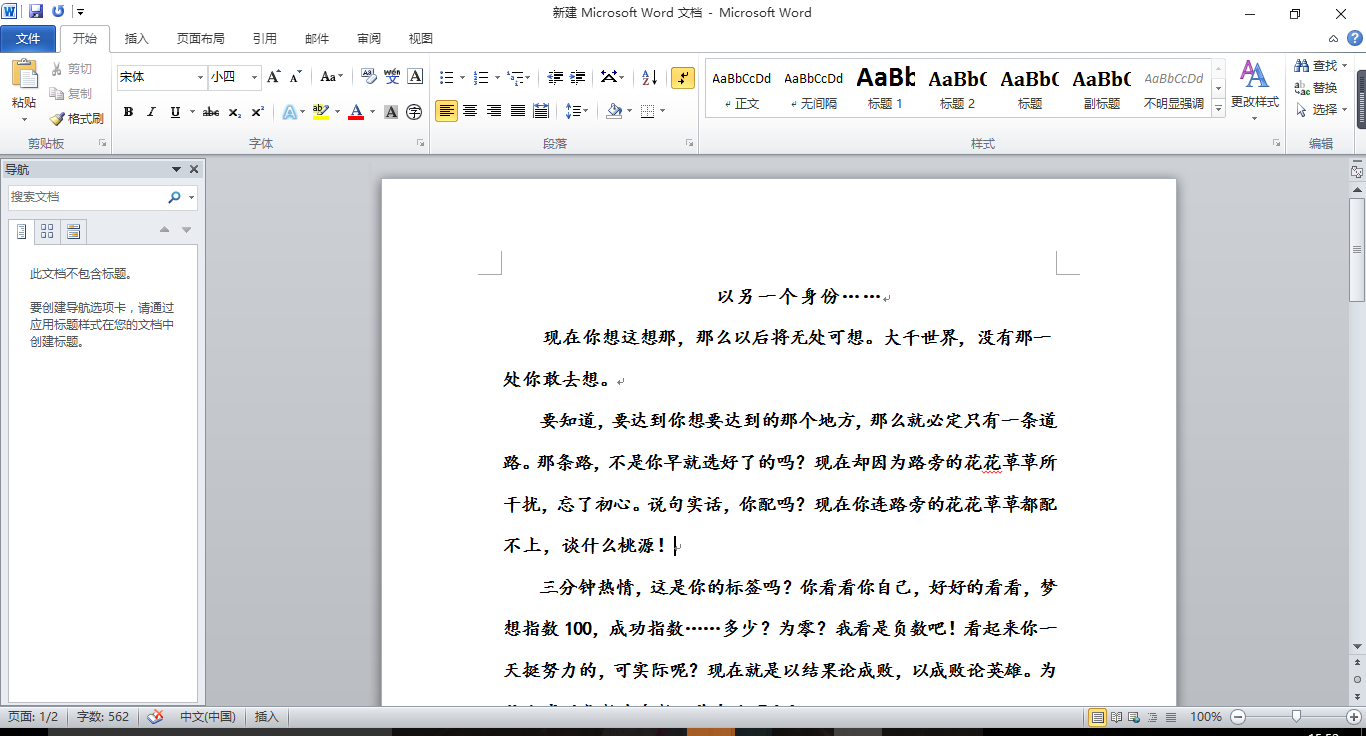Apply the 标题 1 heading style
1366x736 pixels.
click(x=886, y=88)
